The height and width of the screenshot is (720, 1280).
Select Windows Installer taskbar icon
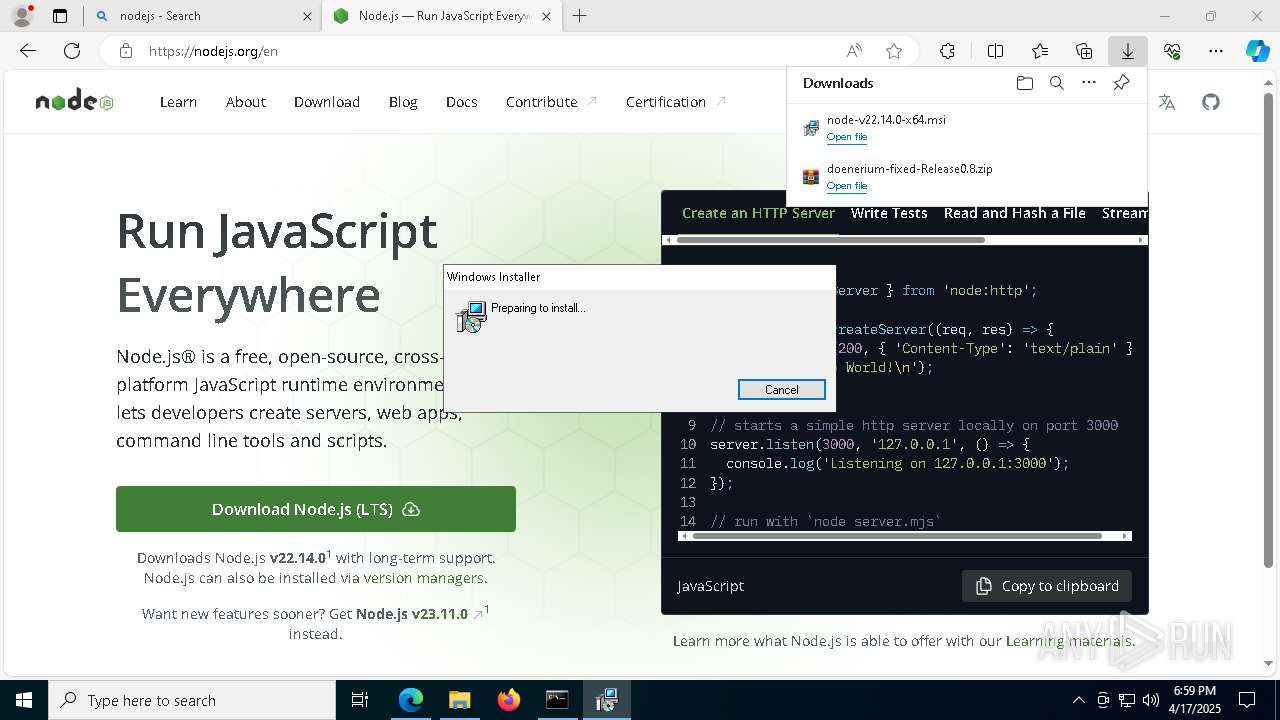point(606,700)
